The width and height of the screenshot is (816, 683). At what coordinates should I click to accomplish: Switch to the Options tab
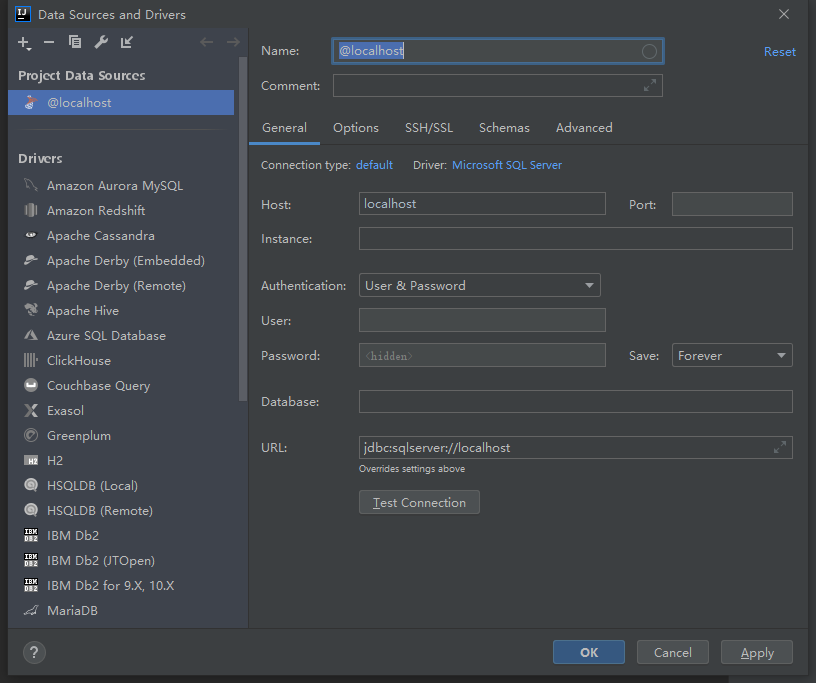[x=356, y=128]
